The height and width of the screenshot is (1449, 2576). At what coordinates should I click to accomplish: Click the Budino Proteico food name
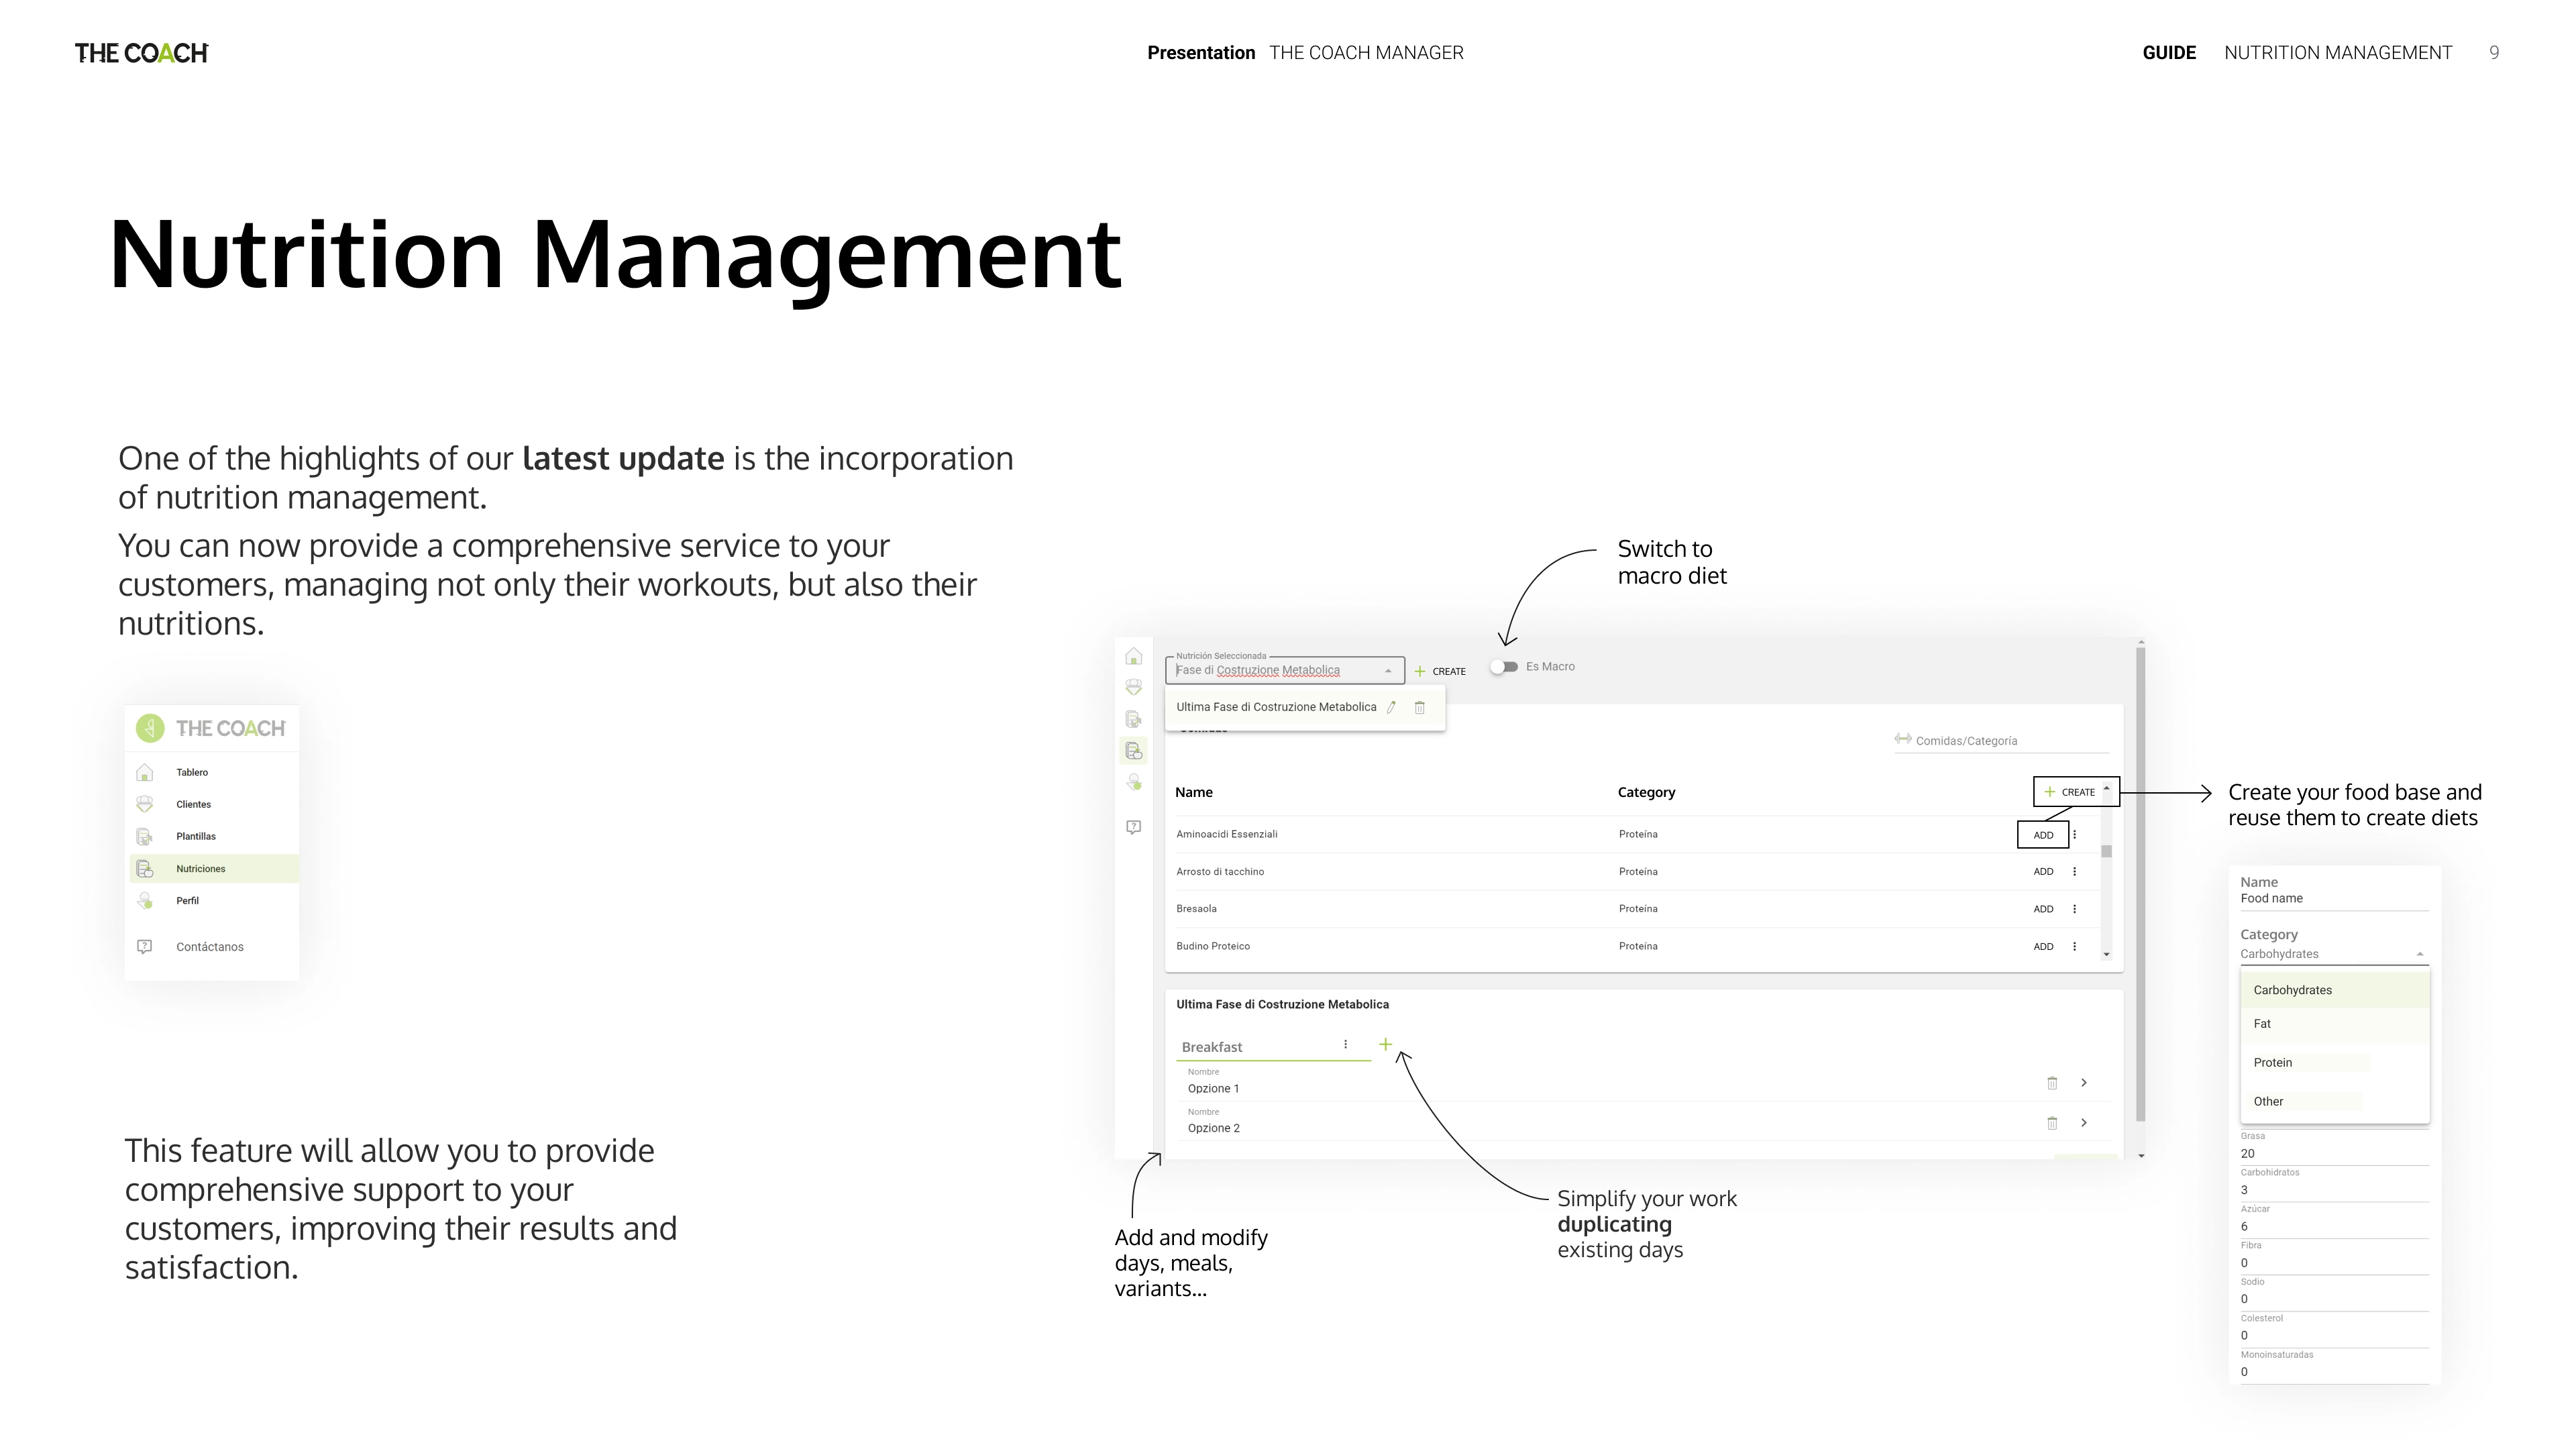pyautogui.click(x=1212, y=946)
